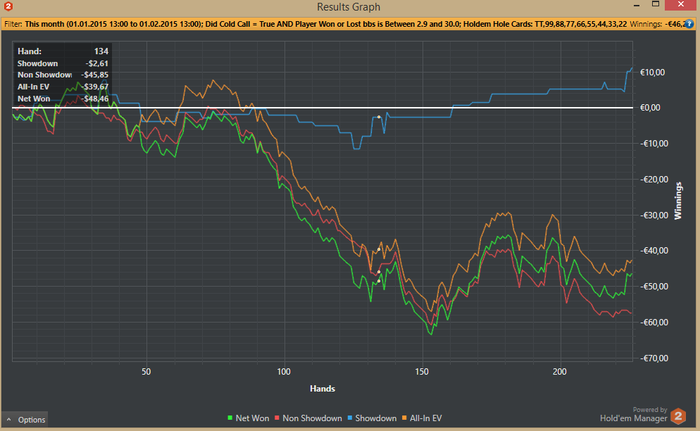Click the Showdown -$2,61 tooltip row
Image resolution: width=700 pixels, height=431 pixels.
click(62, 63)
